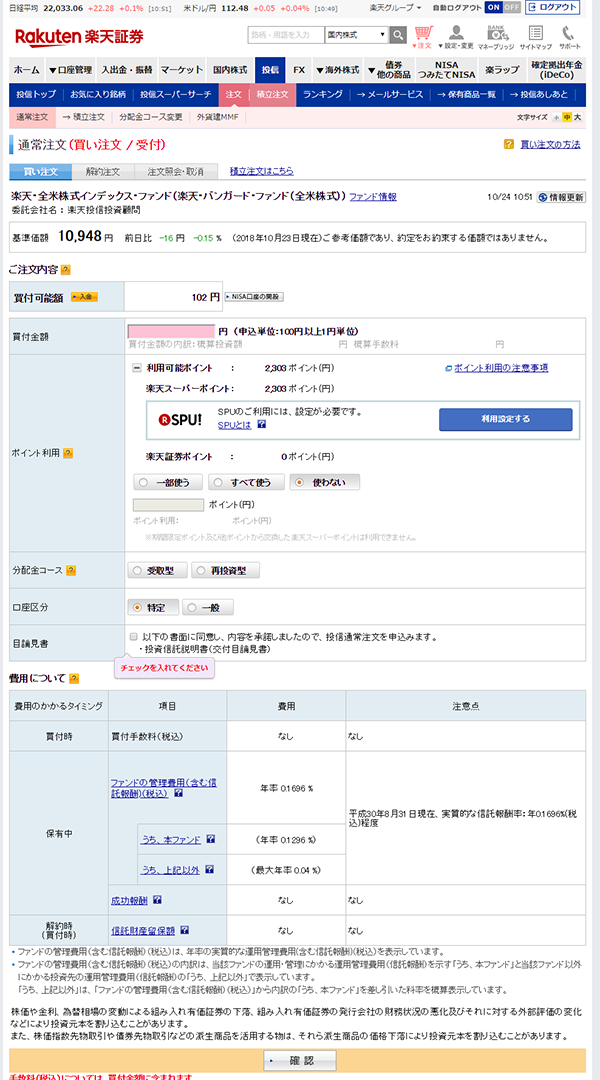
Task: Click the Rakuten 楽天証券 logo
Action: [x=79, y=37]
